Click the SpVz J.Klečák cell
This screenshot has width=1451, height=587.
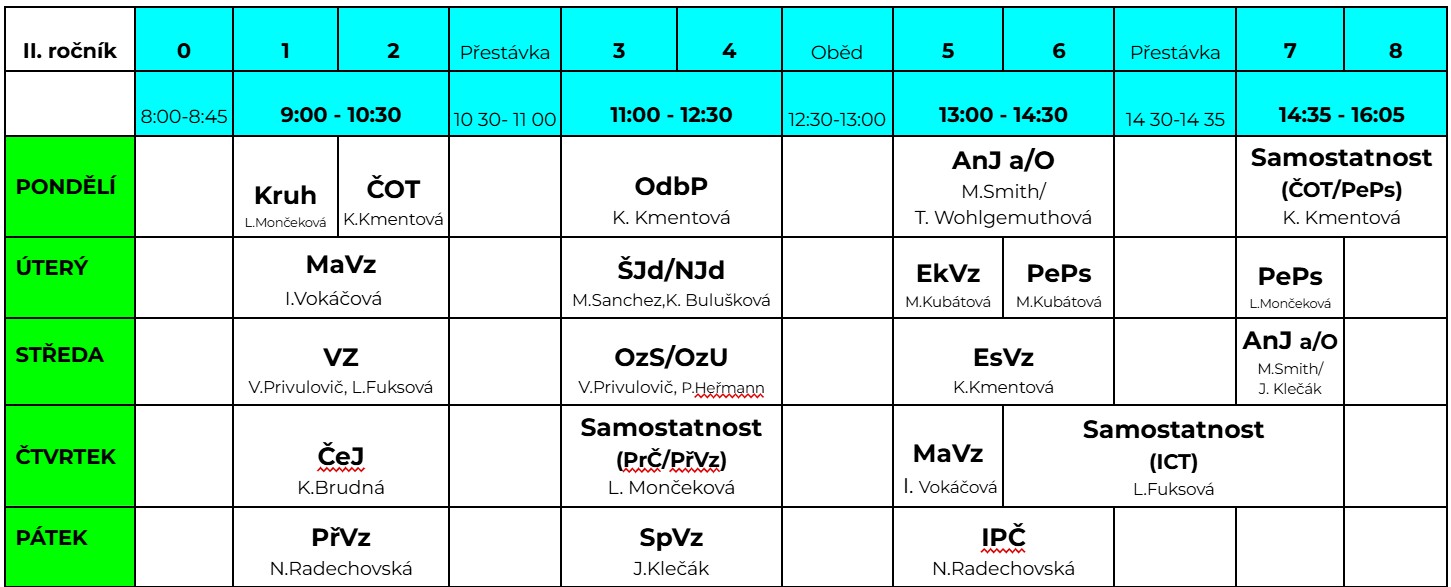click(x=672, y=548)
